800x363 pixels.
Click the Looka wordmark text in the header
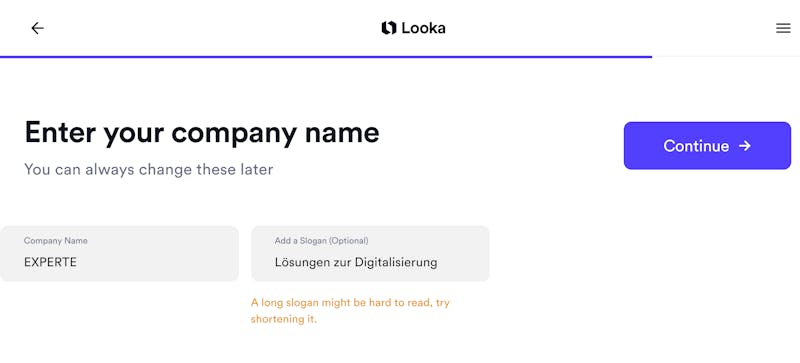click(x=423, y=28)
